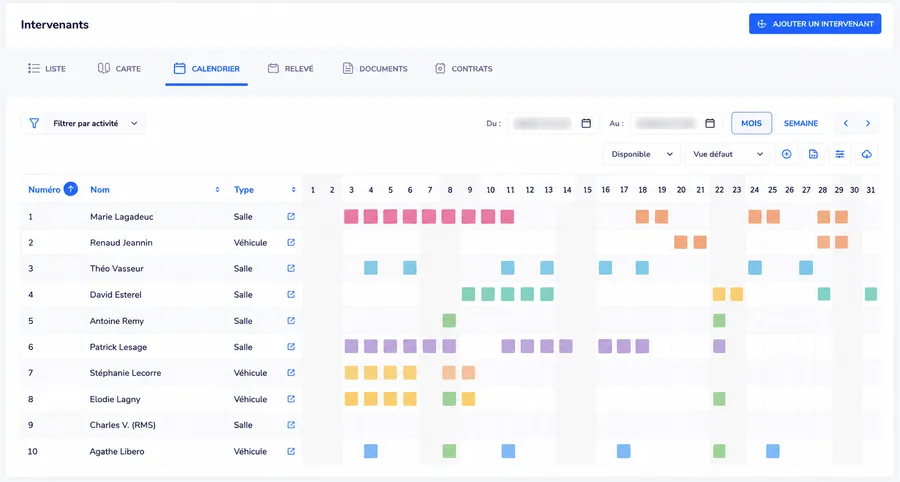
Task: Open Charles V. (RMS) external link icon
Action: tap(291, 425)
